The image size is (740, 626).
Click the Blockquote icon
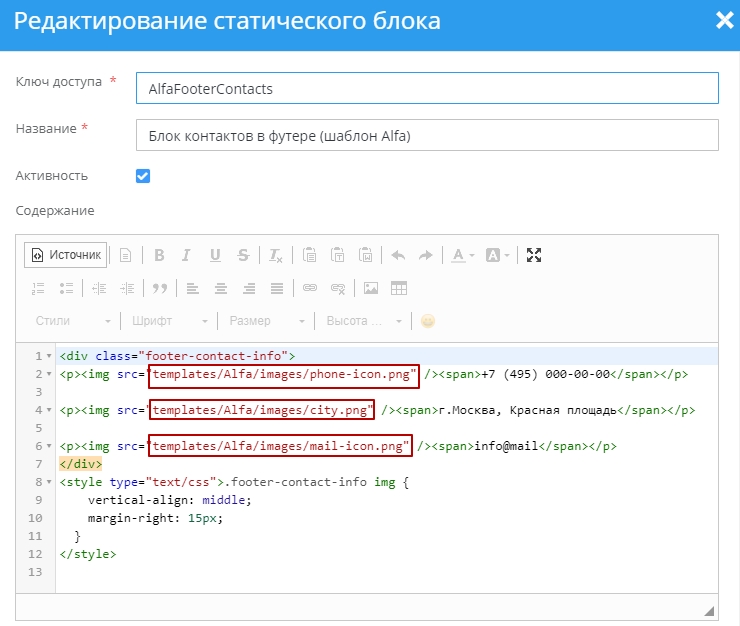(158, 288)
